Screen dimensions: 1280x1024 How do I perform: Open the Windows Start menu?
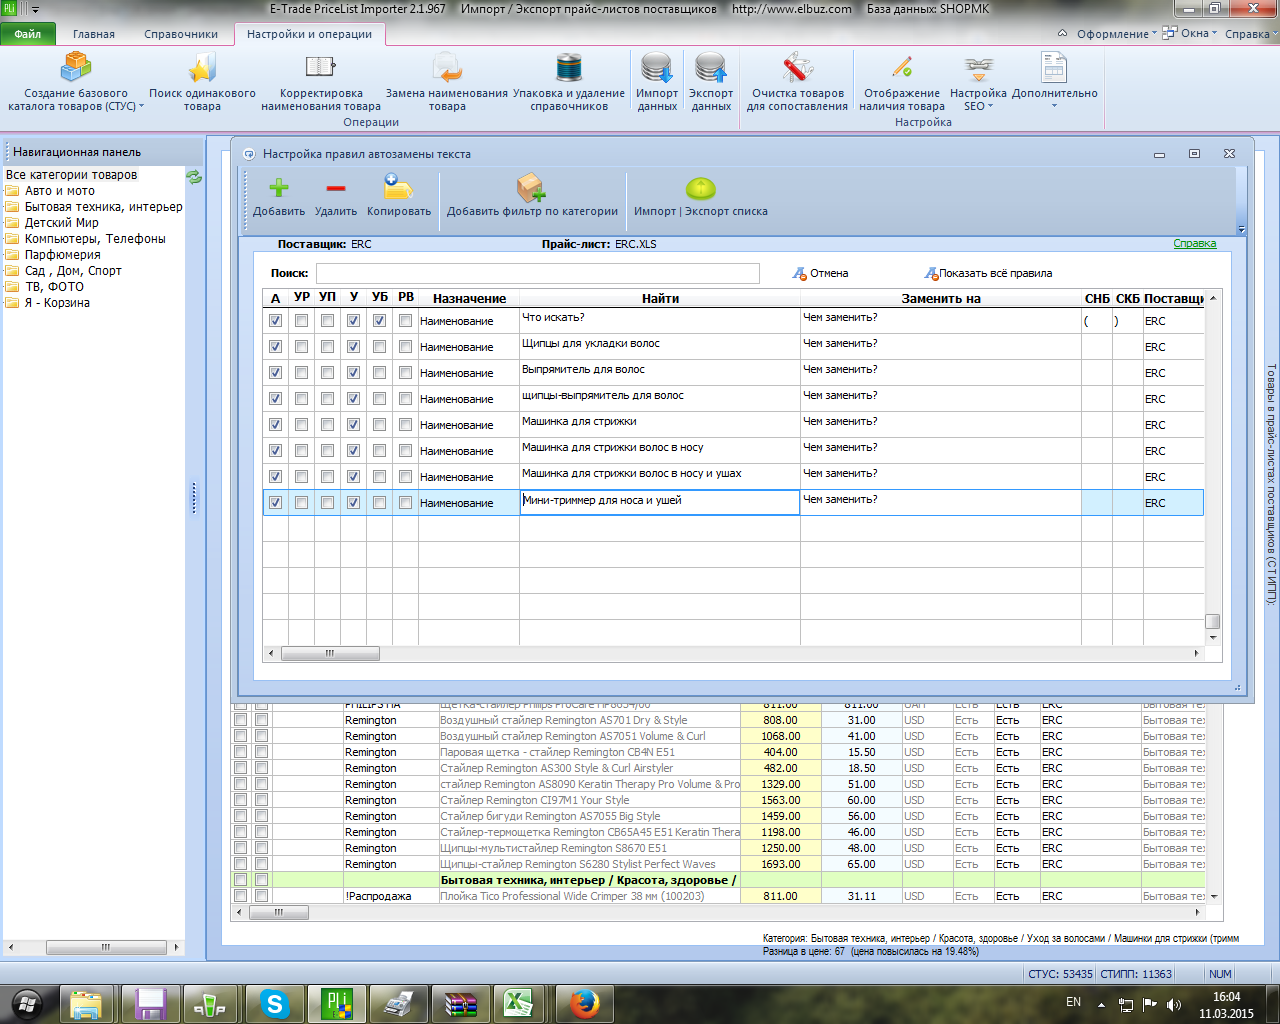(x=27, y=1003)
